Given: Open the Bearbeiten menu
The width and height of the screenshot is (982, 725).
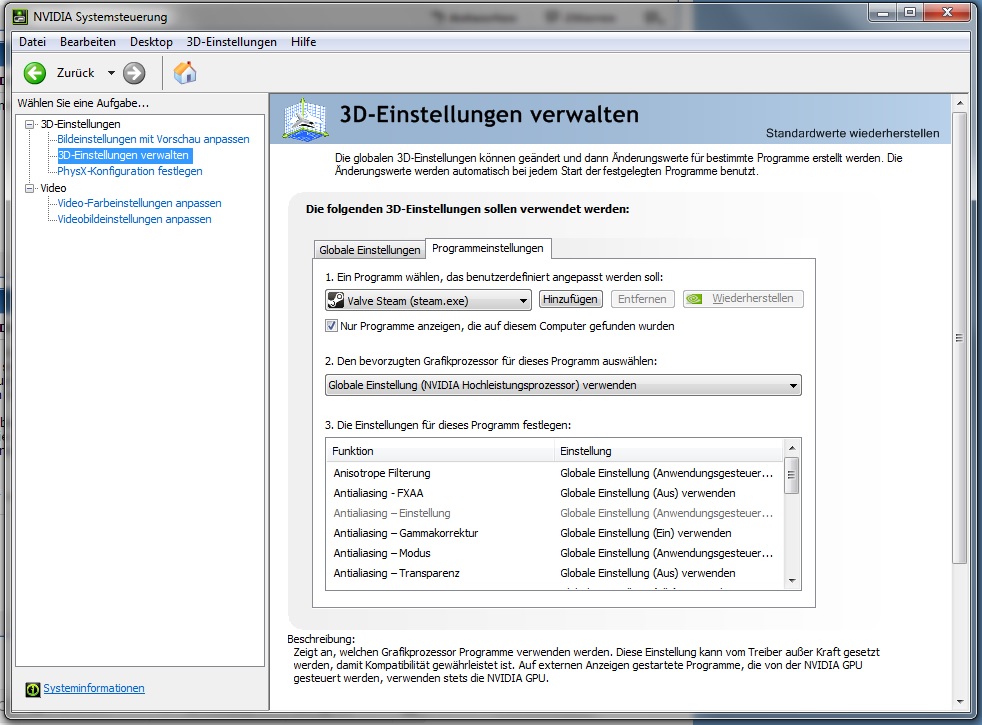Looking at the screenshot, I should [88, 42].
